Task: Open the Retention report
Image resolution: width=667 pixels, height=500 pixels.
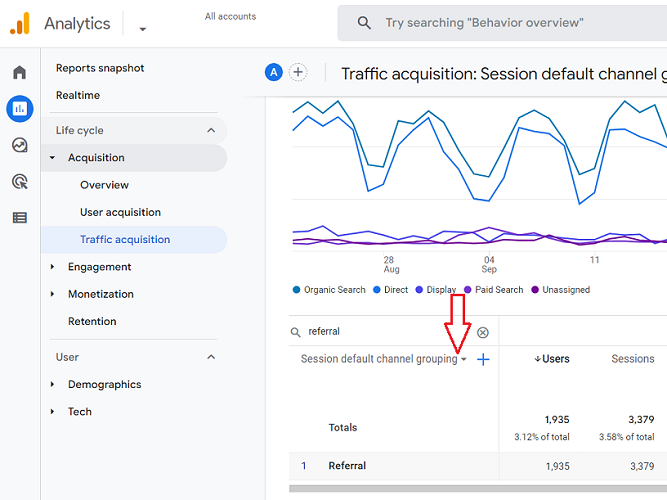Action: point(92,321)
